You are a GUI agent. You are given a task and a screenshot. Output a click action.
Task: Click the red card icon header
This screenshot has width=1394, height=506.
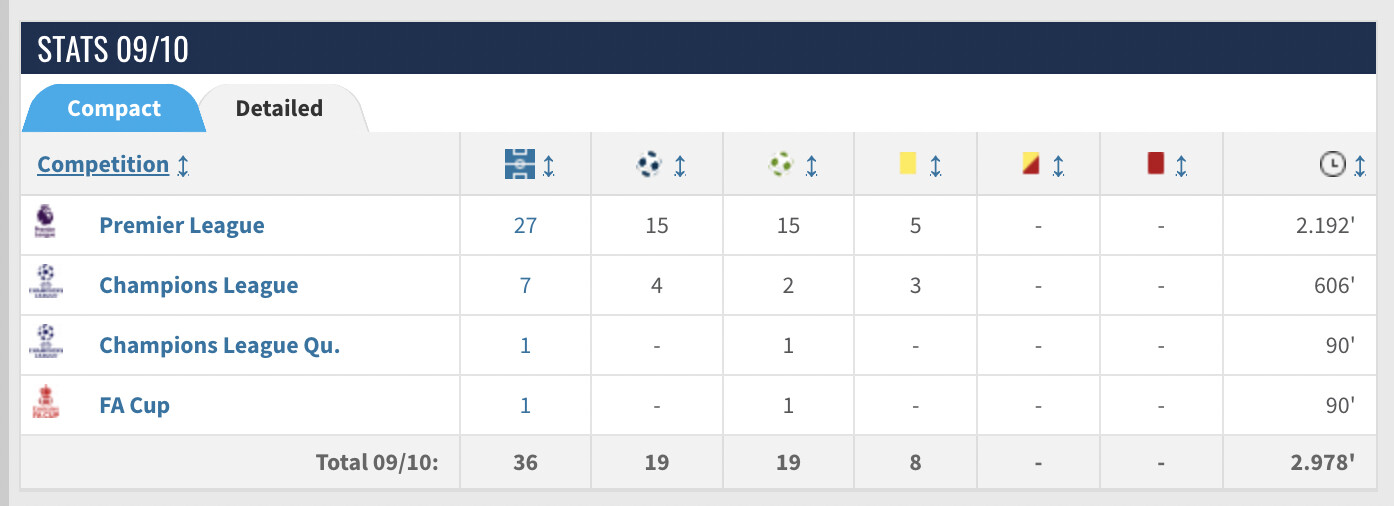pos(1156,163)
